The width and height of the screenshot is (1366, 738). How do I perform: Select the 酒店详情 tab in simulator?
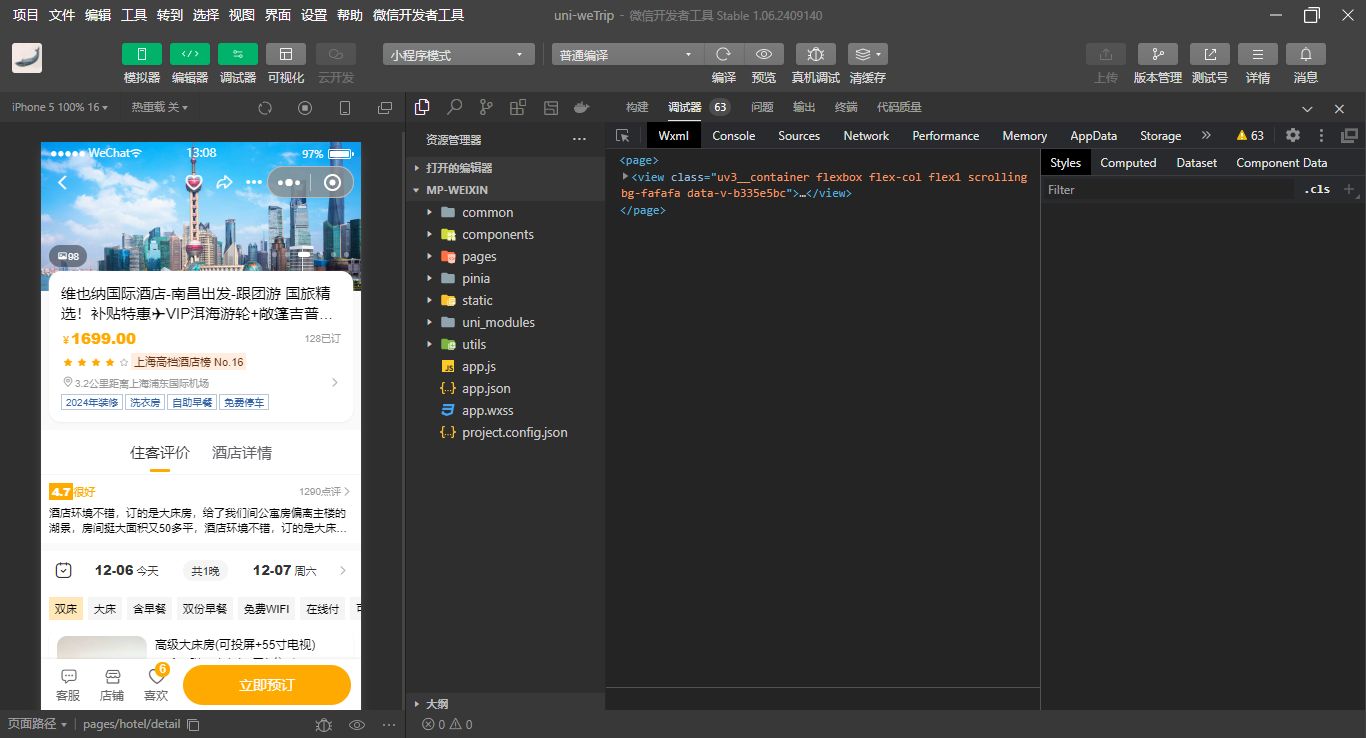coord(242,453)
